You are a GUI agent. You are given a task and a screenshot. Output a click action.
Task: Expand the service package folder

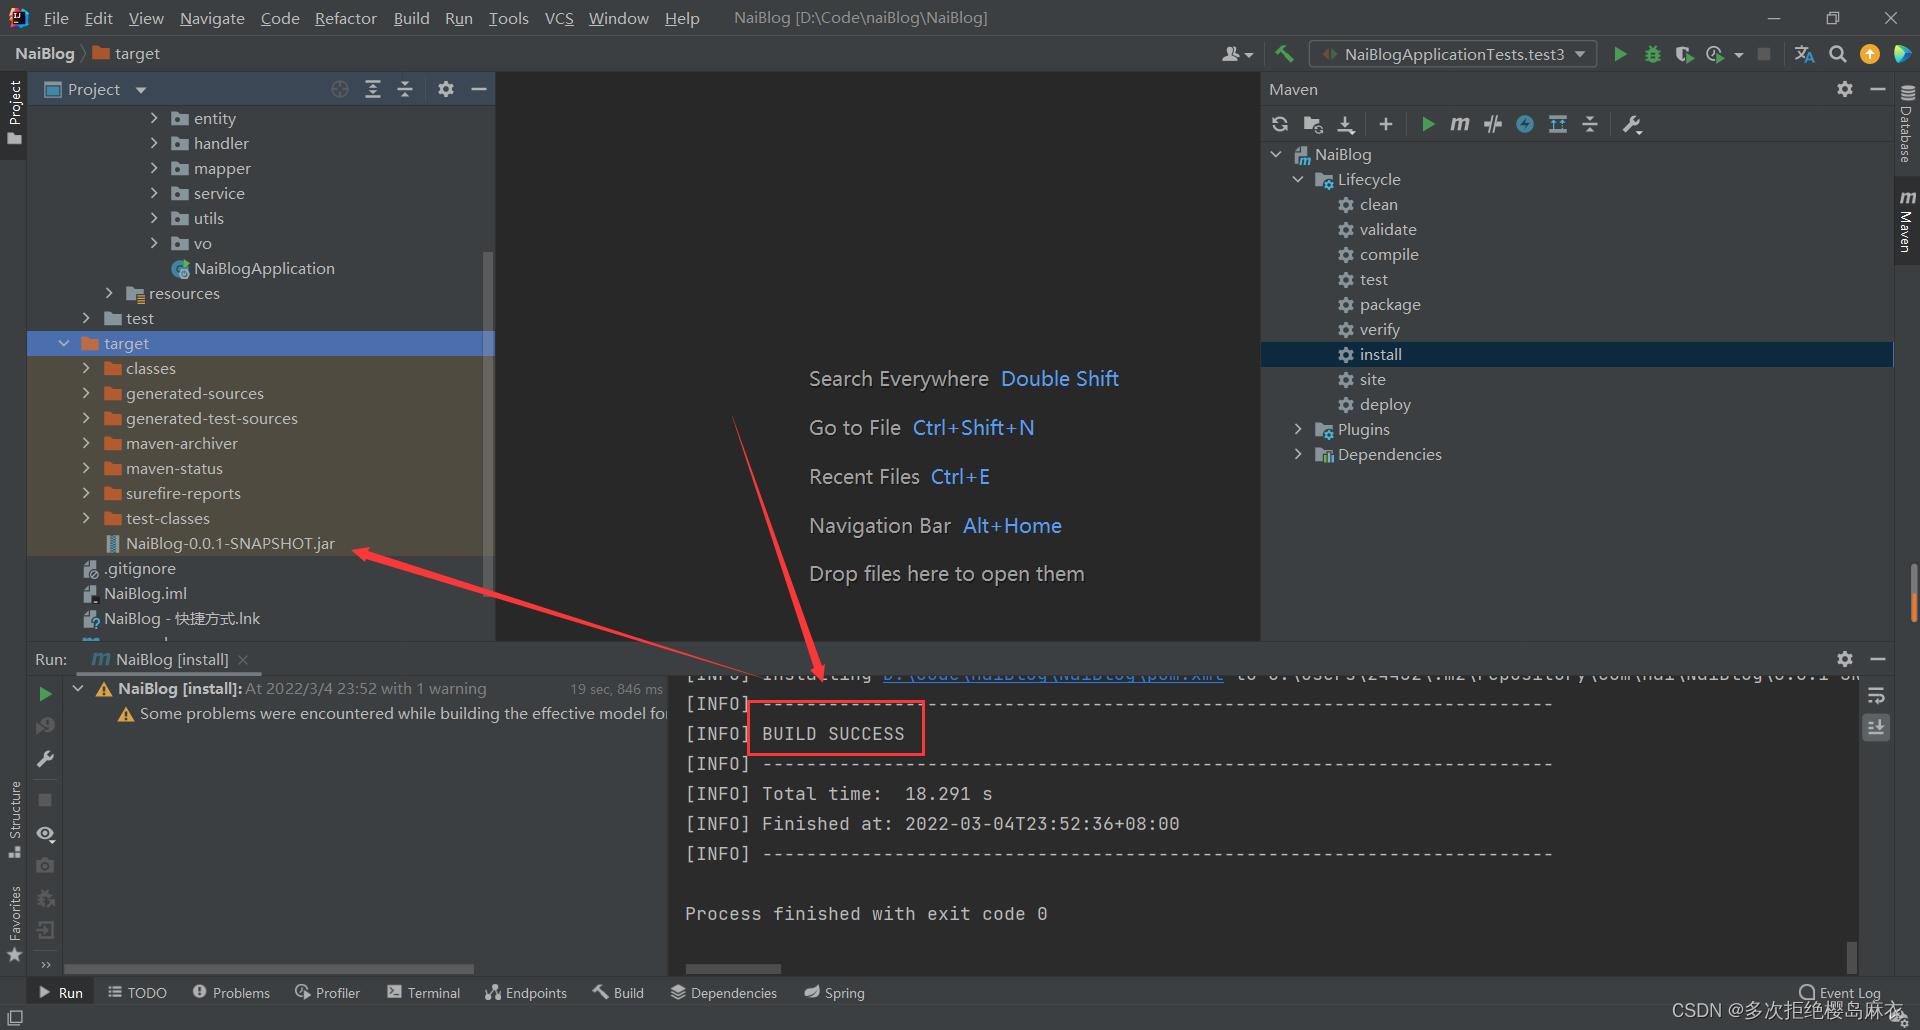tap(154, 193)
